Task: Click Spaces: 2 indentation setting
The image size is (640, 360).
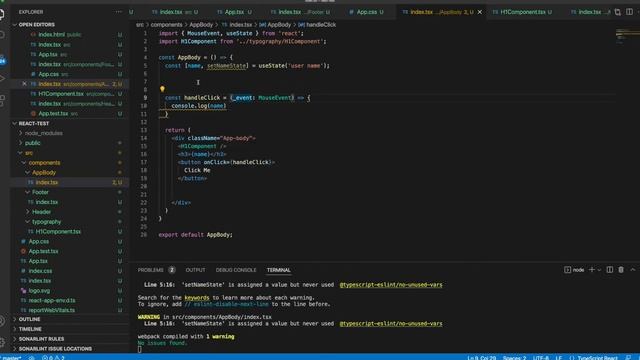Action: [514, 358]
